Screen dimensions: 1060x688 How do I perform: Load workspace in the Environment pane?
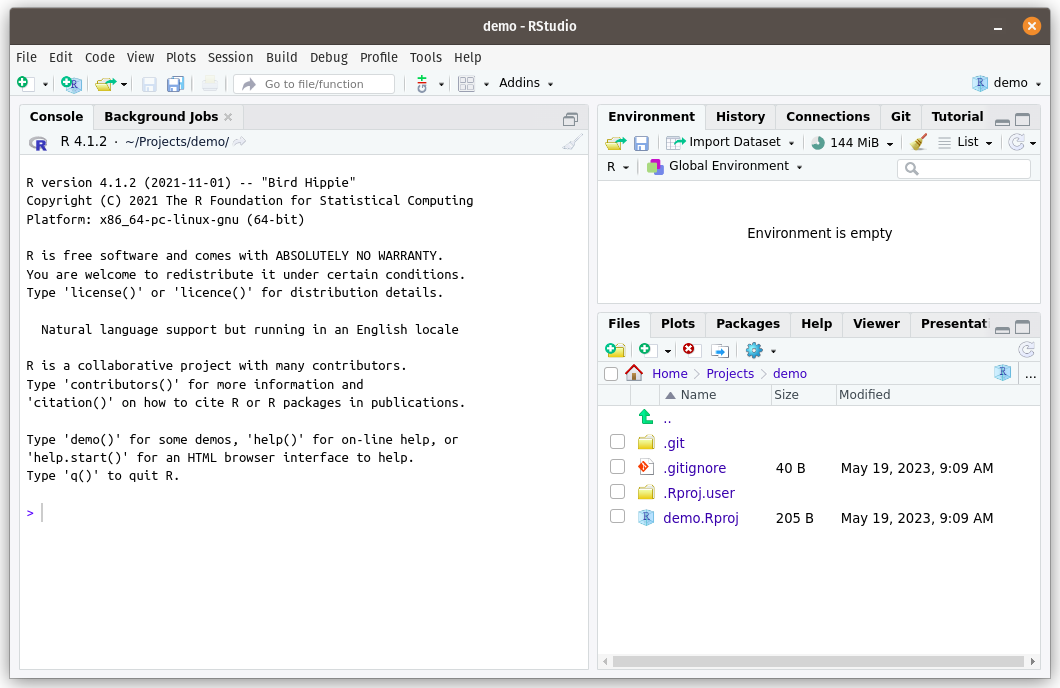615,143
